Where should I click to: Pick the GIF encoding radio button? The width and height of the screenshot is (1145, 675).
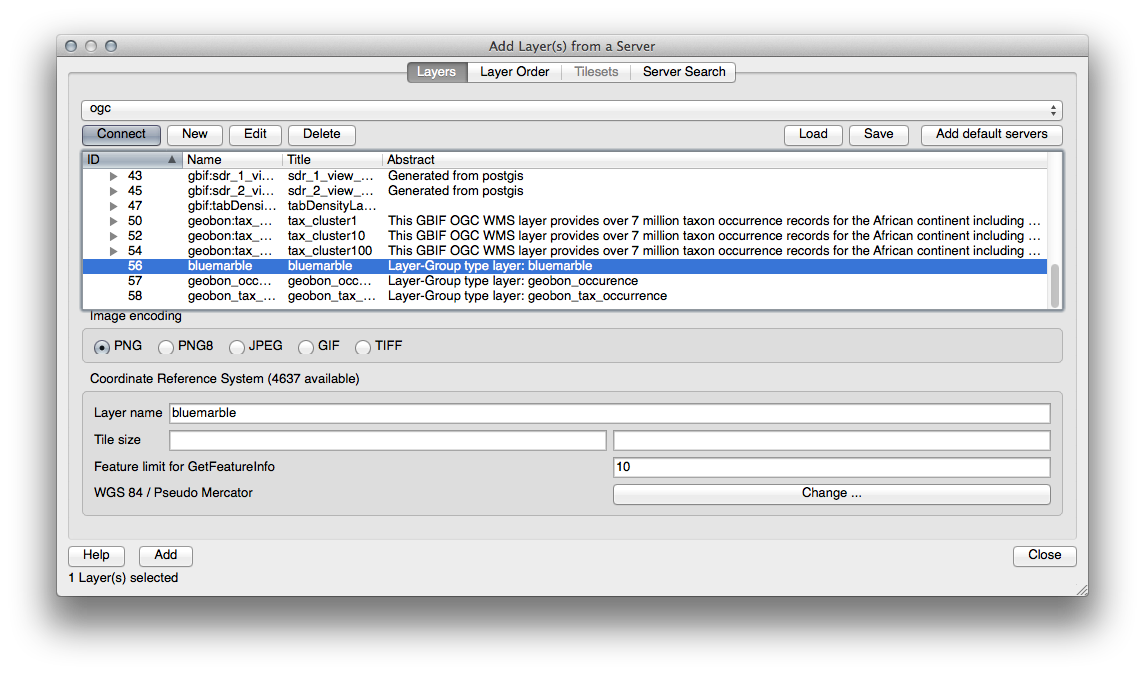pos(306,347)
